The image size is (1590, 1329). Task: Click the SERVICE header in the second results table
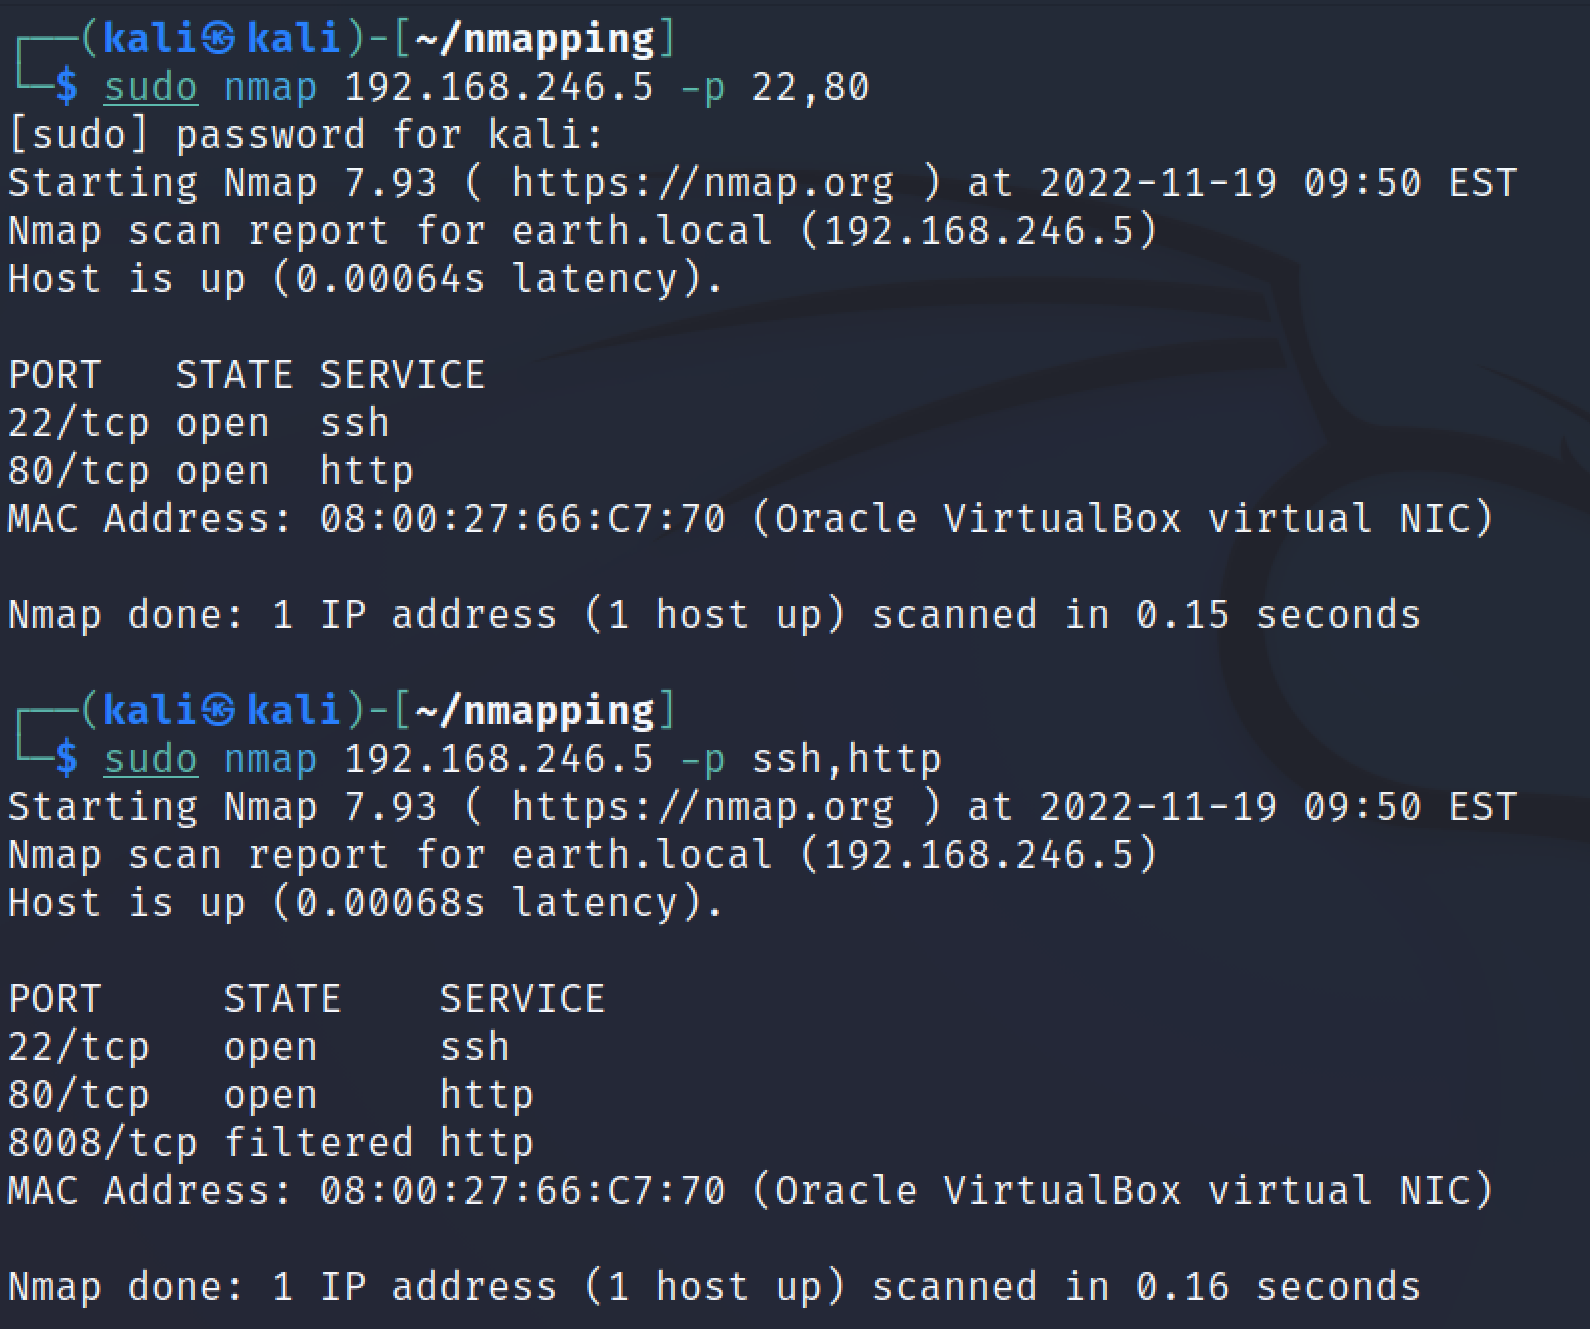click(522, 999)
